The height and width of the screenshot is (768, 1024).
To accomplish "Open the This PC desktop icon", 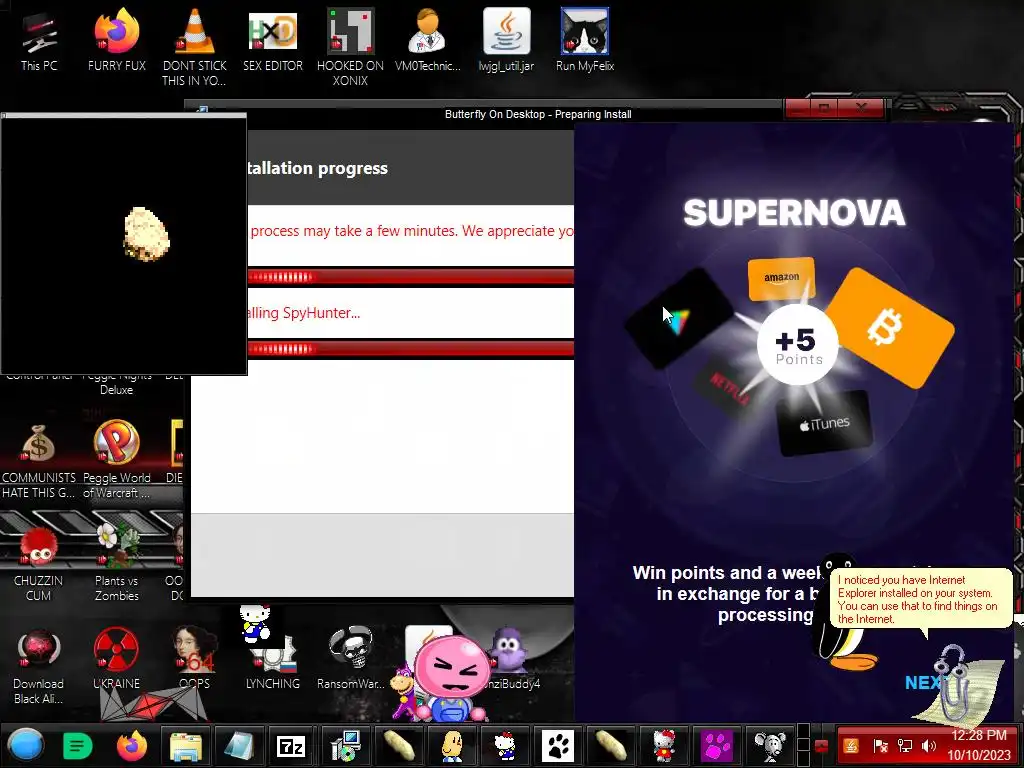I will coord(39,40).
